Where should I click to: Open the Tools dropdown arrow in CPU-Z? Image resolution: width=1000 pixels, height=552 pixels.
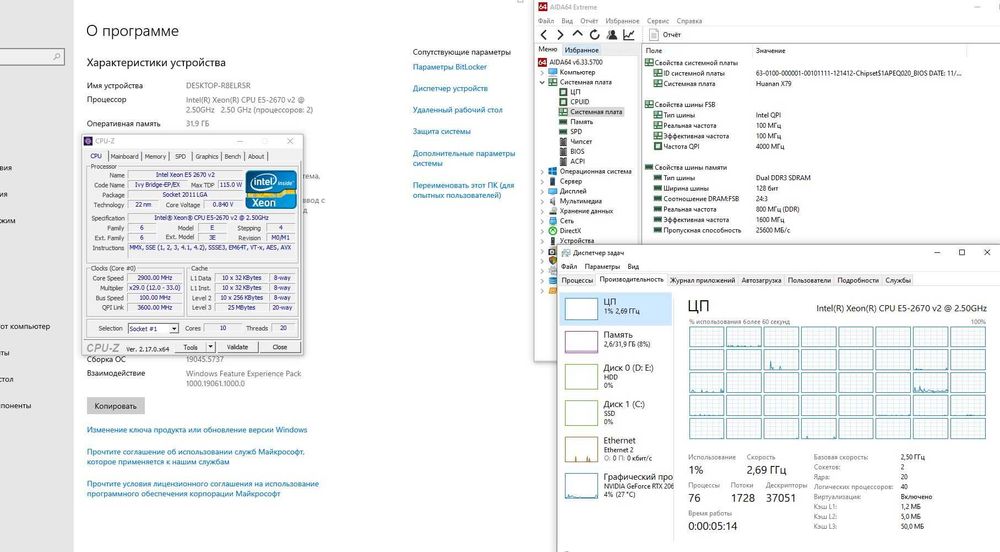(210, 347)
